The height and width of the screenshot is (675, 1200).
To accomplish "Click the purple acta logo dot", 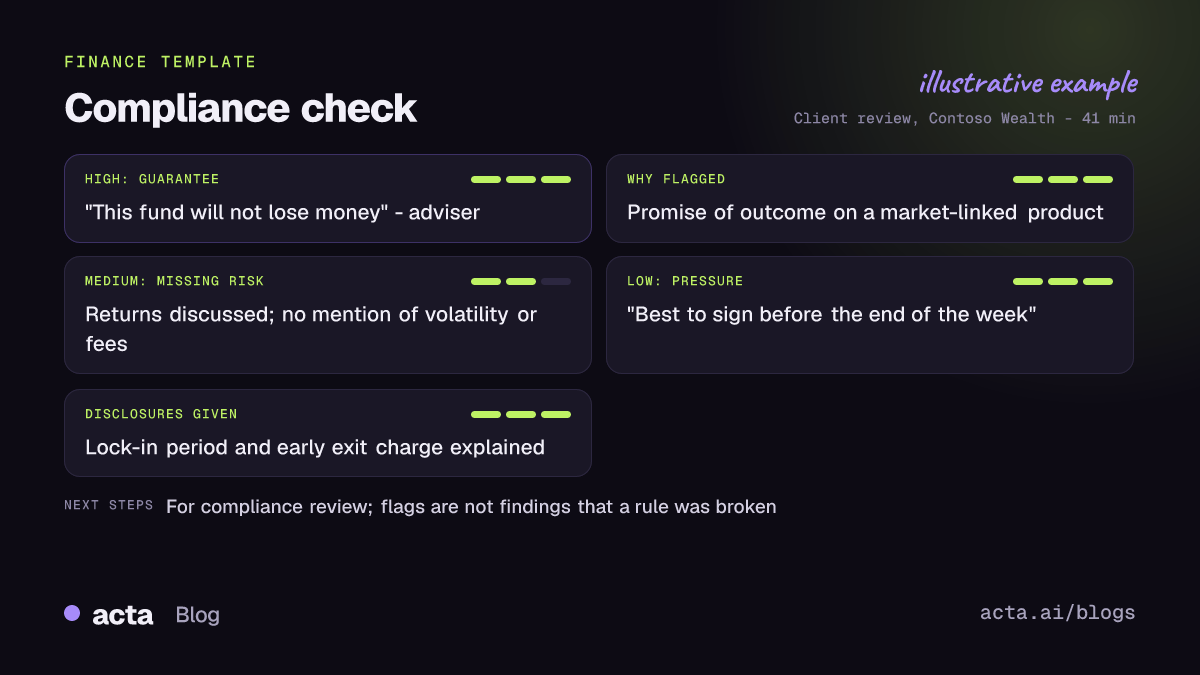I will coord(72,613).
